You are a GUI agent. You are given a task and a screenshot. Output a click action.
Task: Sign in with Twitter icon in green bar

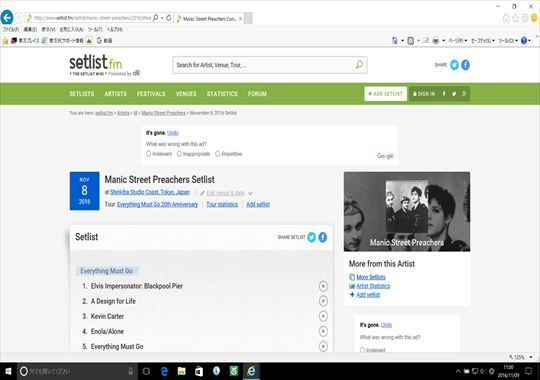click(454, 94)
